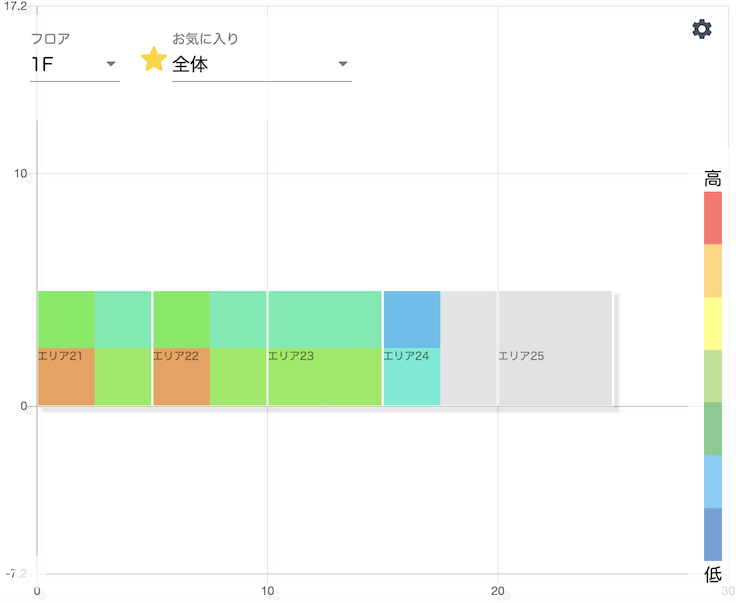The height and width of the screenshot is (603, 736).
Task: Expand the お気に入り dropdown arrow
Action: click(342, 65)
